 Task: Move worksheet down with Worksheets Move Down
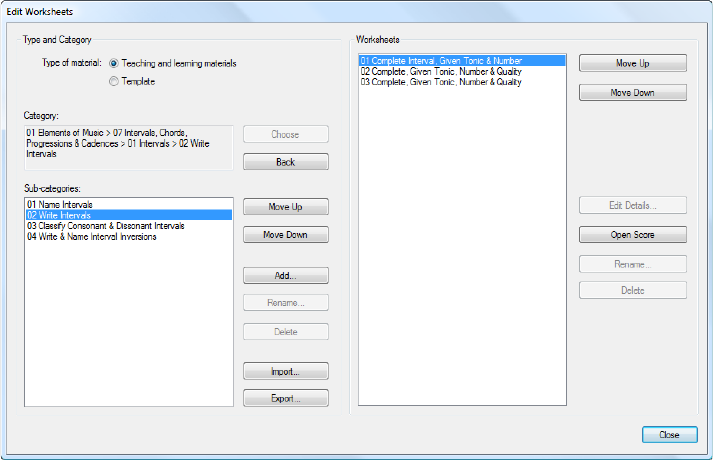633,92
